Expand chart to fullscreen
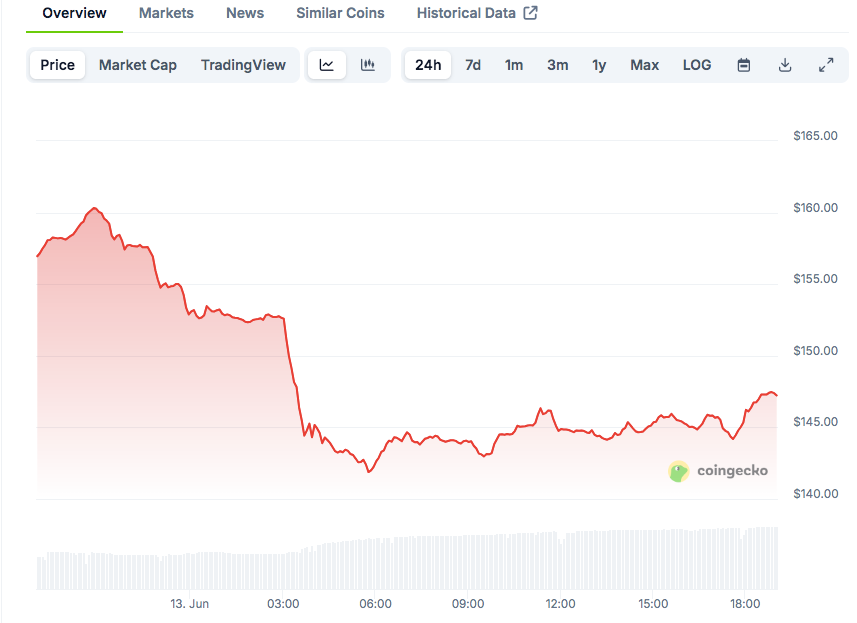Viewport: 857px width, 623px height. click(826, 65)
